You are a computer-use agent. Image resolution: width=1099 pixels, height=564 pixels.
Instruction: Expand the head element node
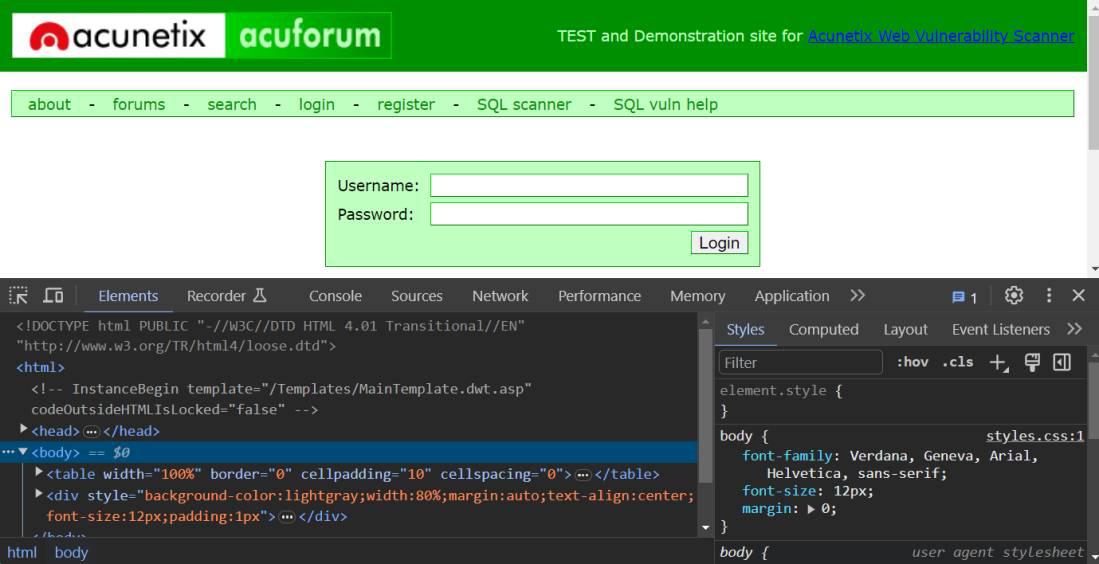click(x=24, y=429)
